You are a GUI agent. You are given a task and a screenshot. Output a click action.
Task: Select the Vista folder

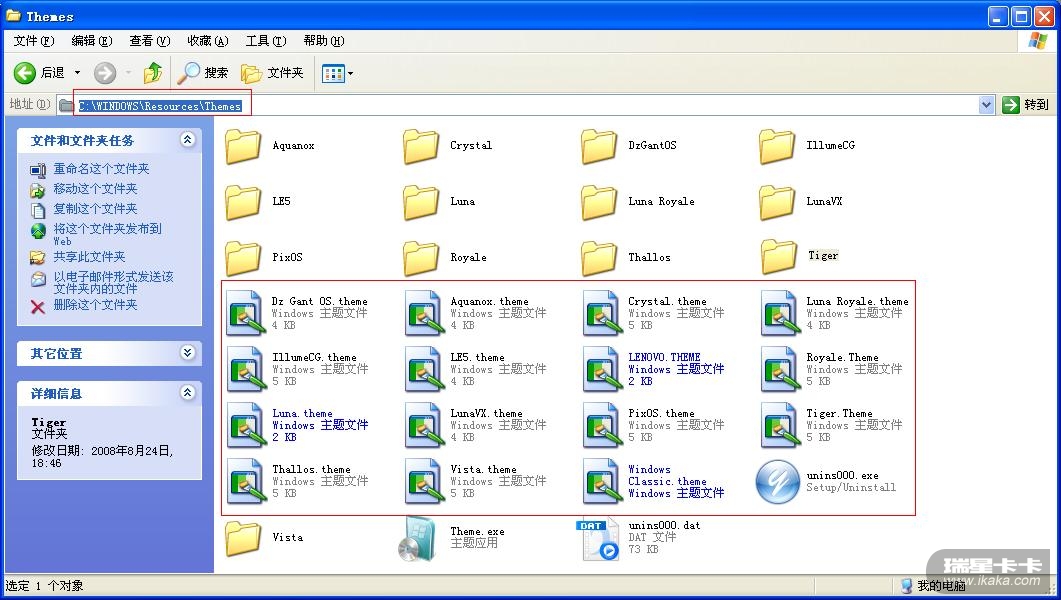[x=264, y=538]
